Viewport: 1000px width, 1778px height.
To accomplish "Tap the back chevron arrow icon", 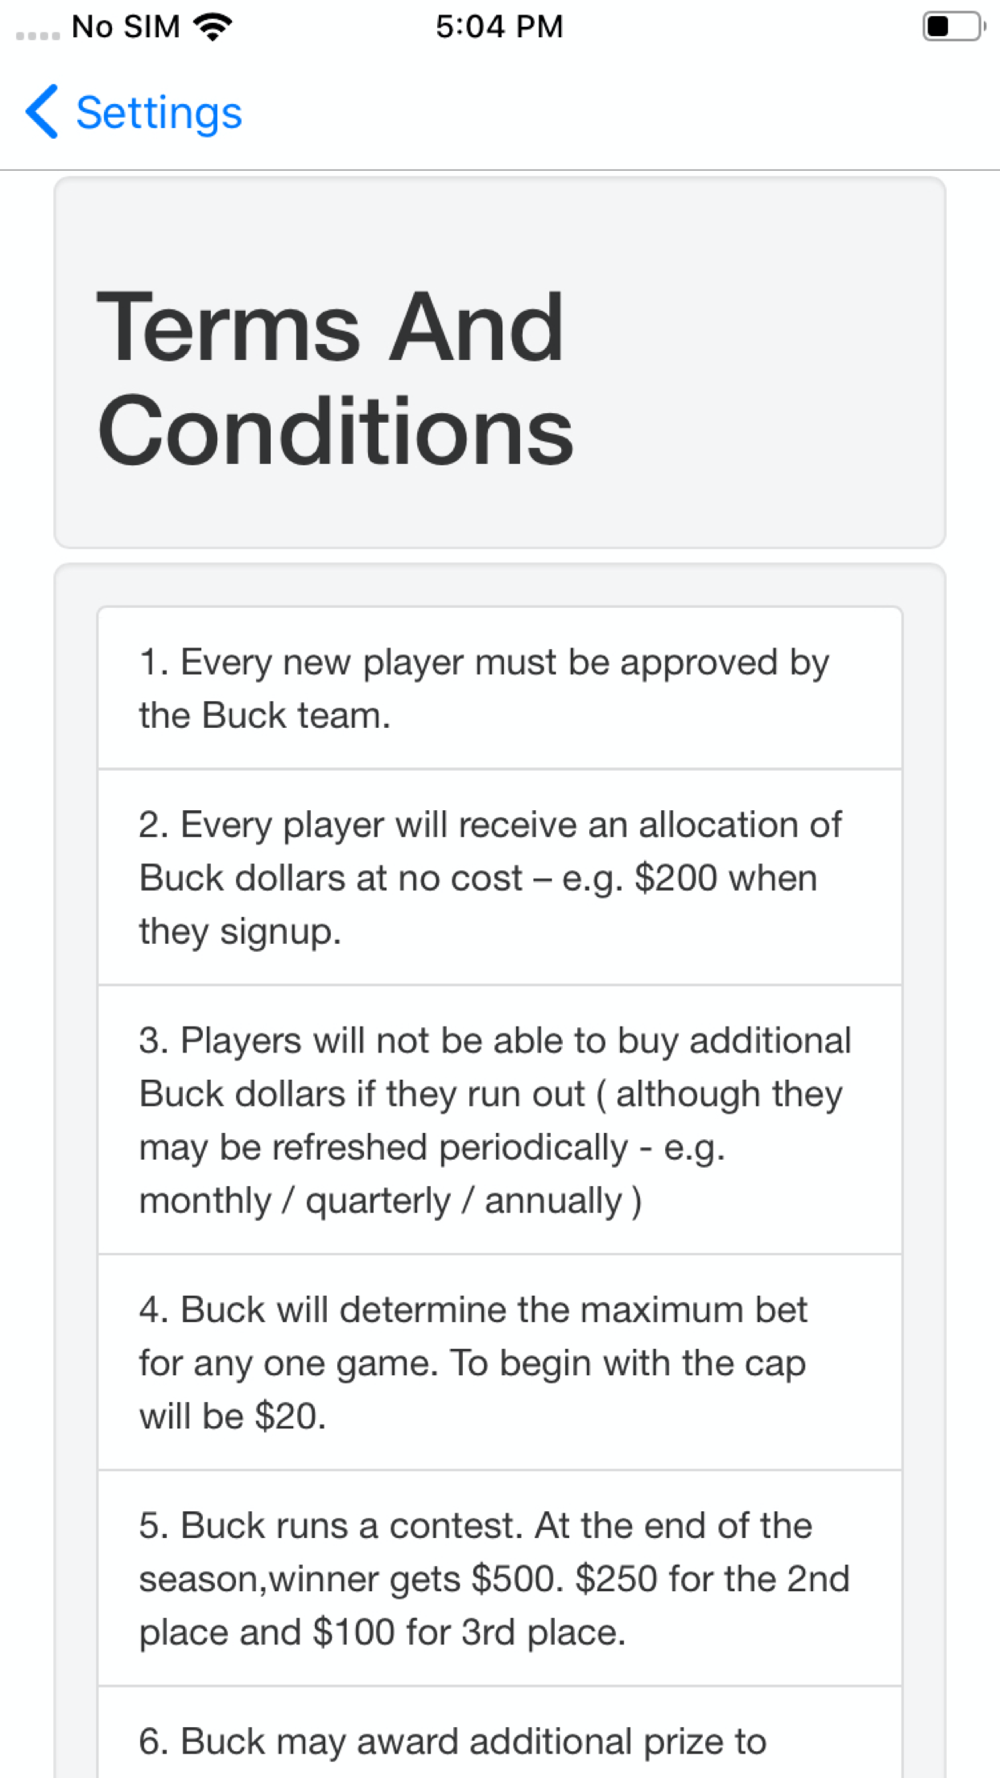I will [x=42, y=112].
